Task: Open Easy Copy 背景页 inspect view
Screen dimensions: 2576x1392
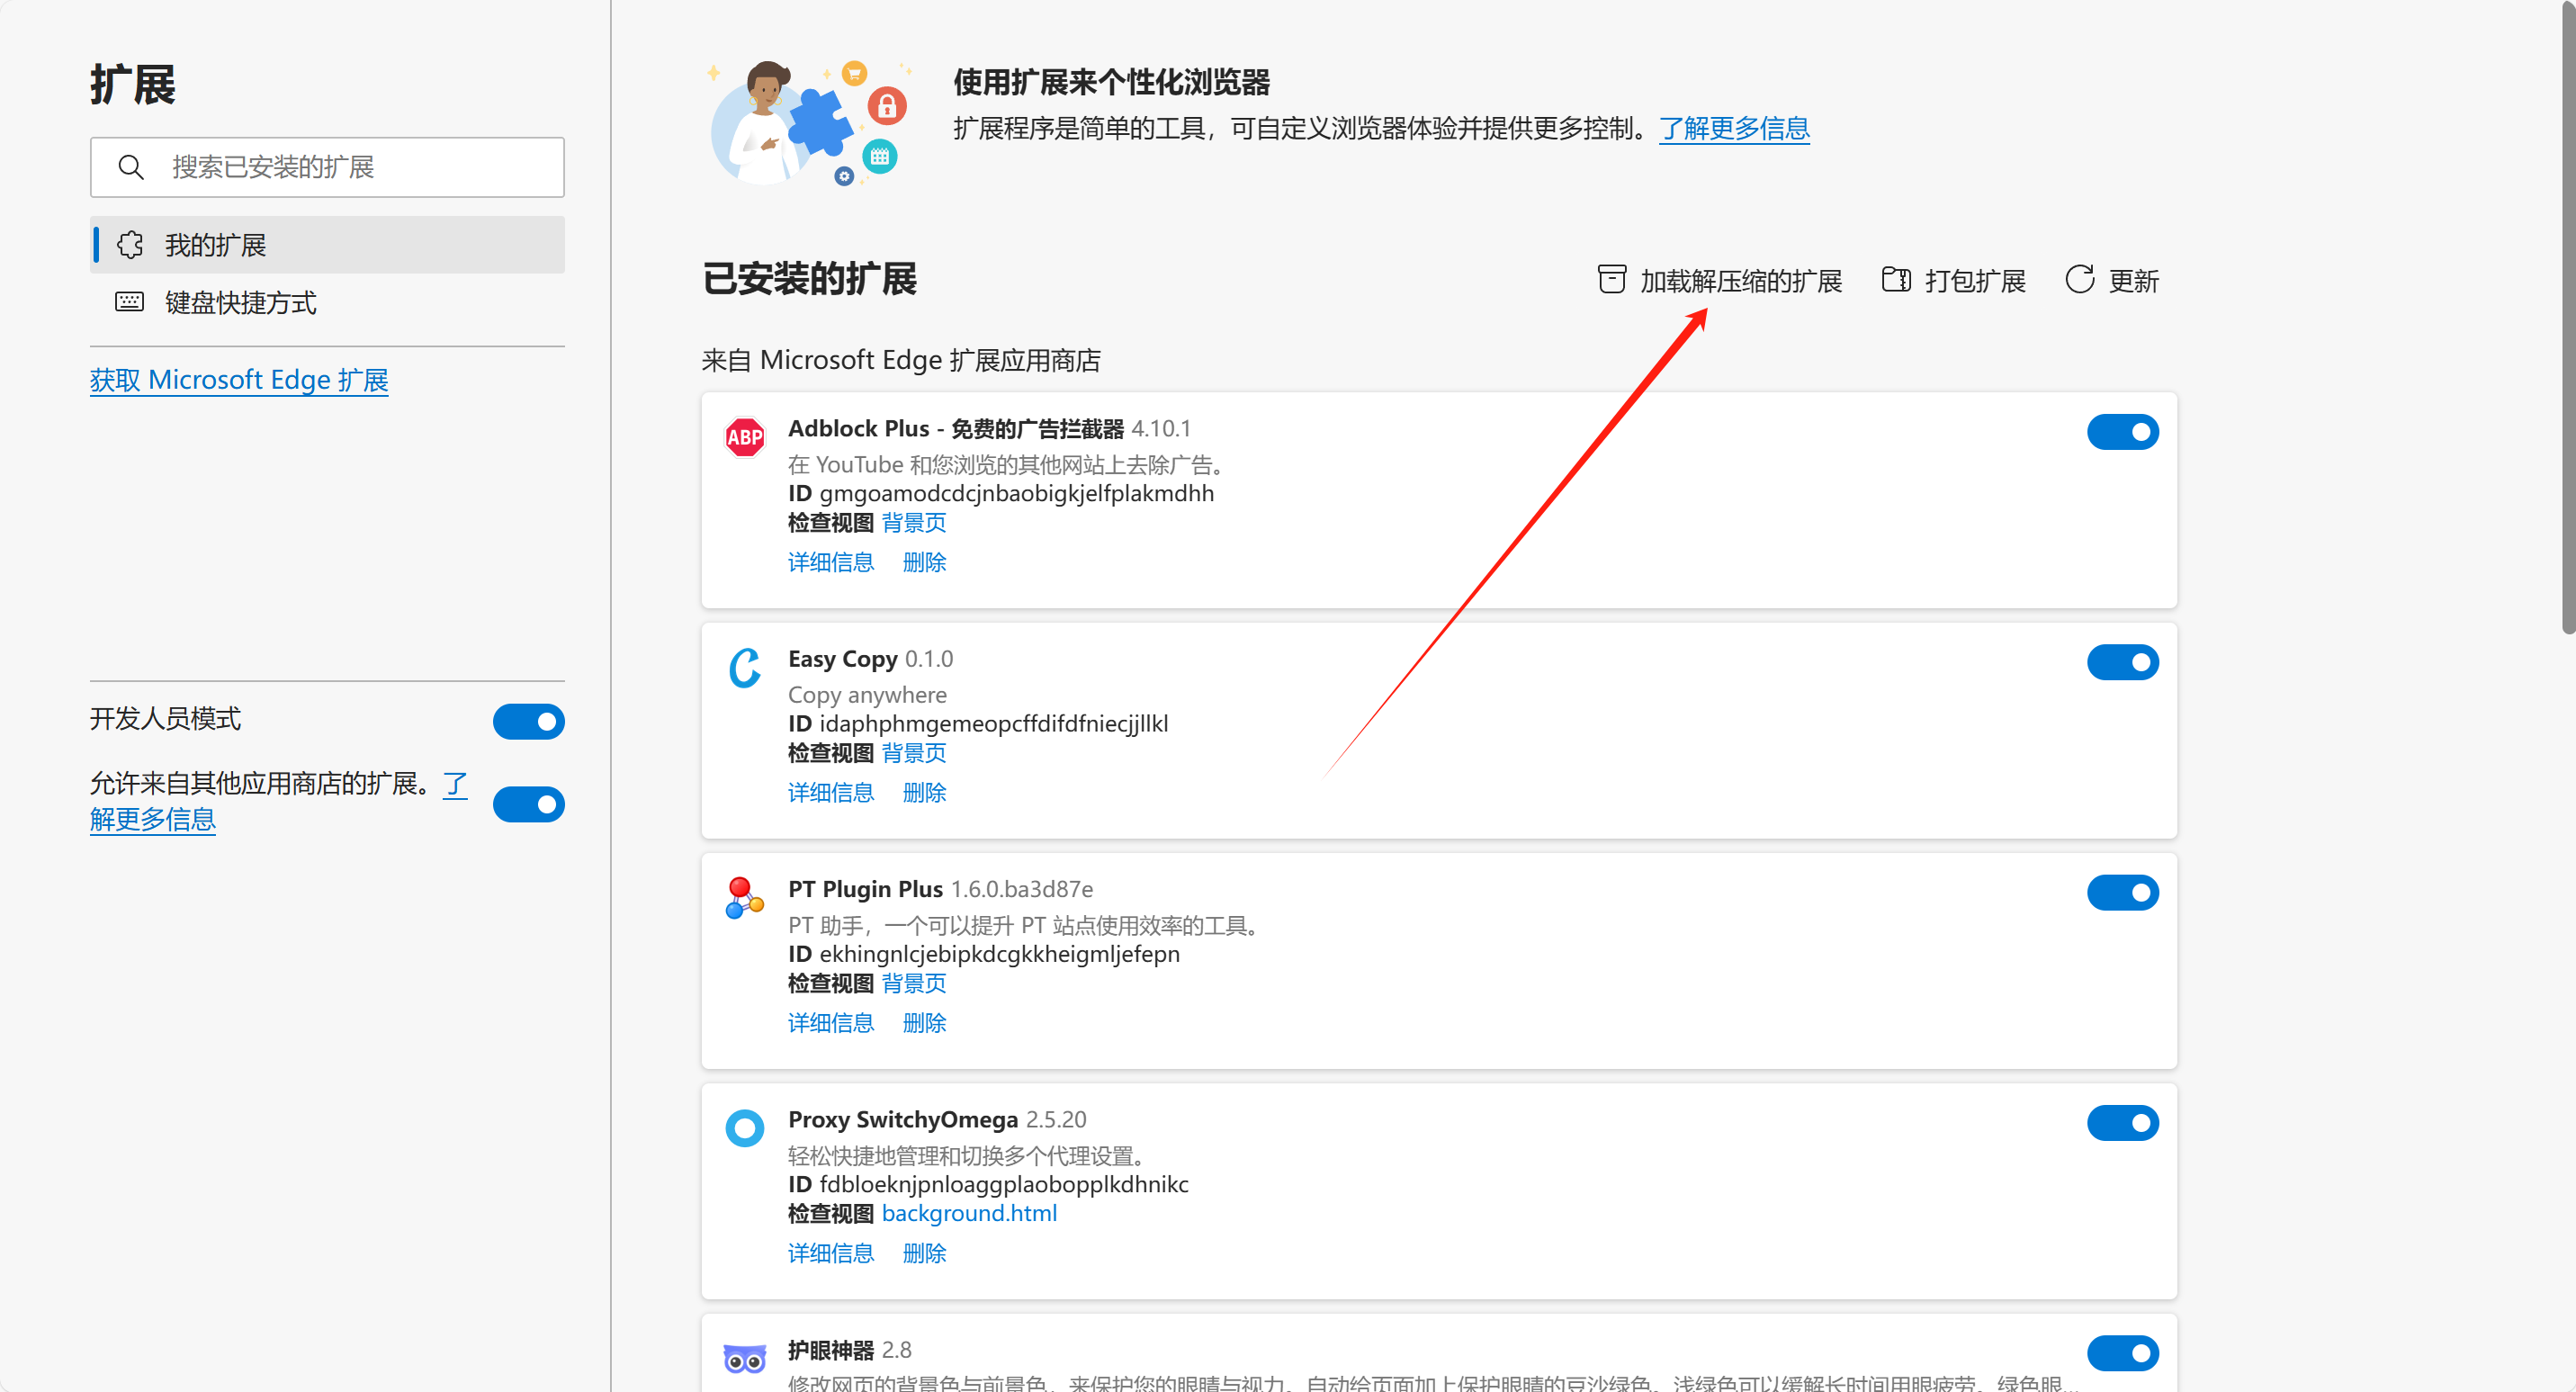Action: [x=914, y=753]
